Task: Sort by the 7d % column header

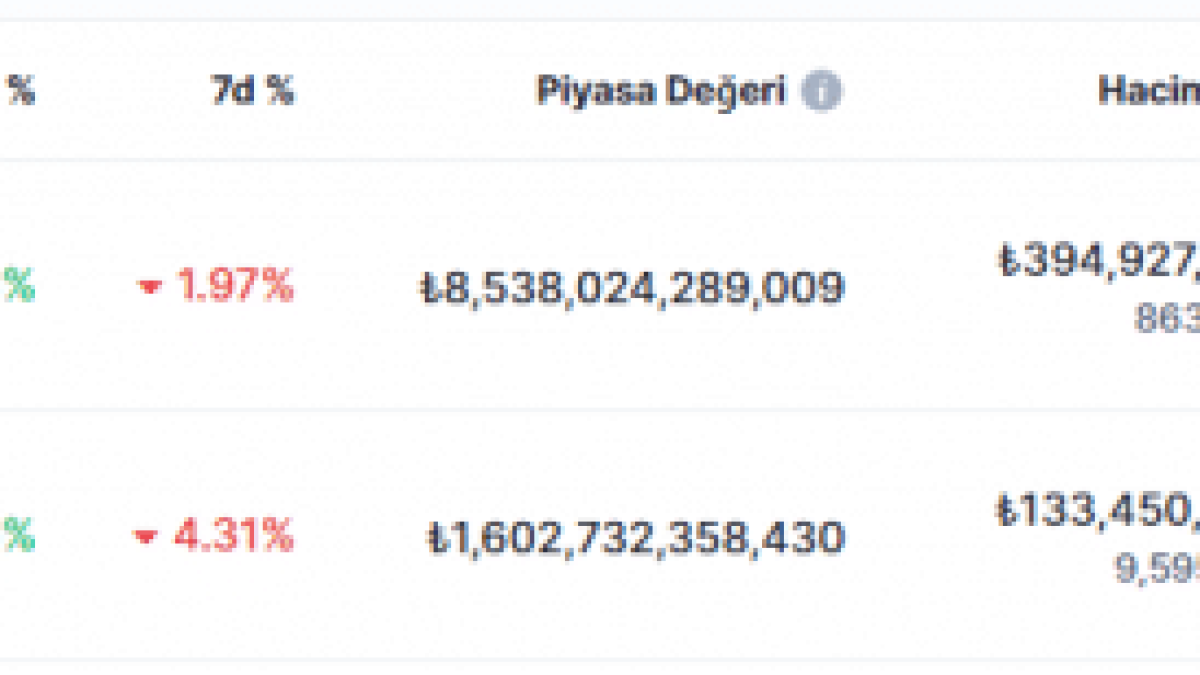Action: coord(253,92)
